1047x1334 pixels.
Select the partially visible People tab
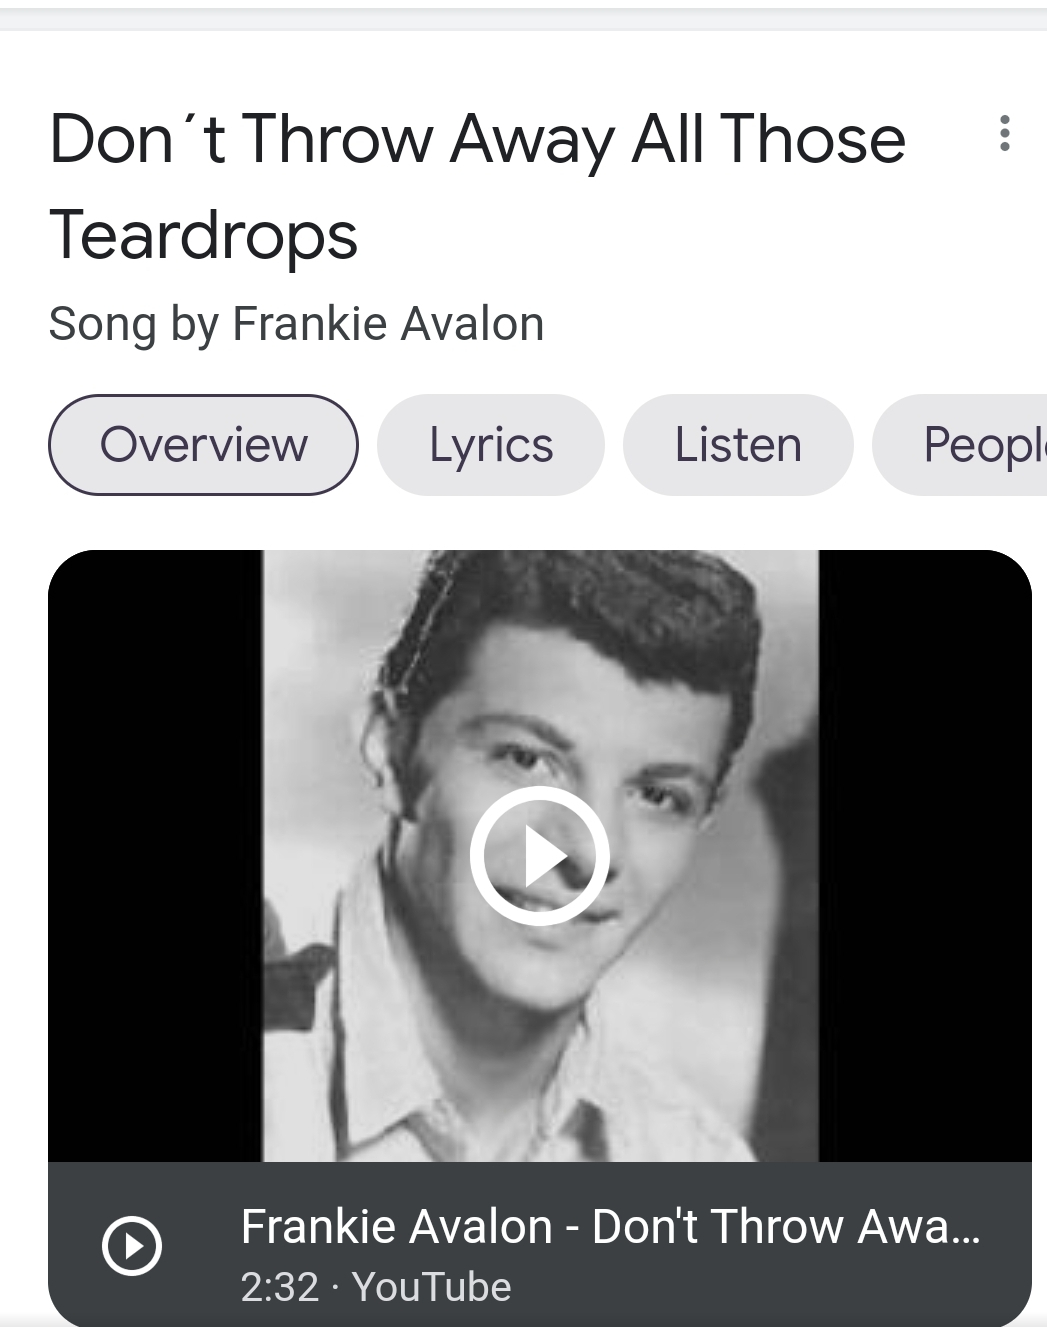point(960,445)
